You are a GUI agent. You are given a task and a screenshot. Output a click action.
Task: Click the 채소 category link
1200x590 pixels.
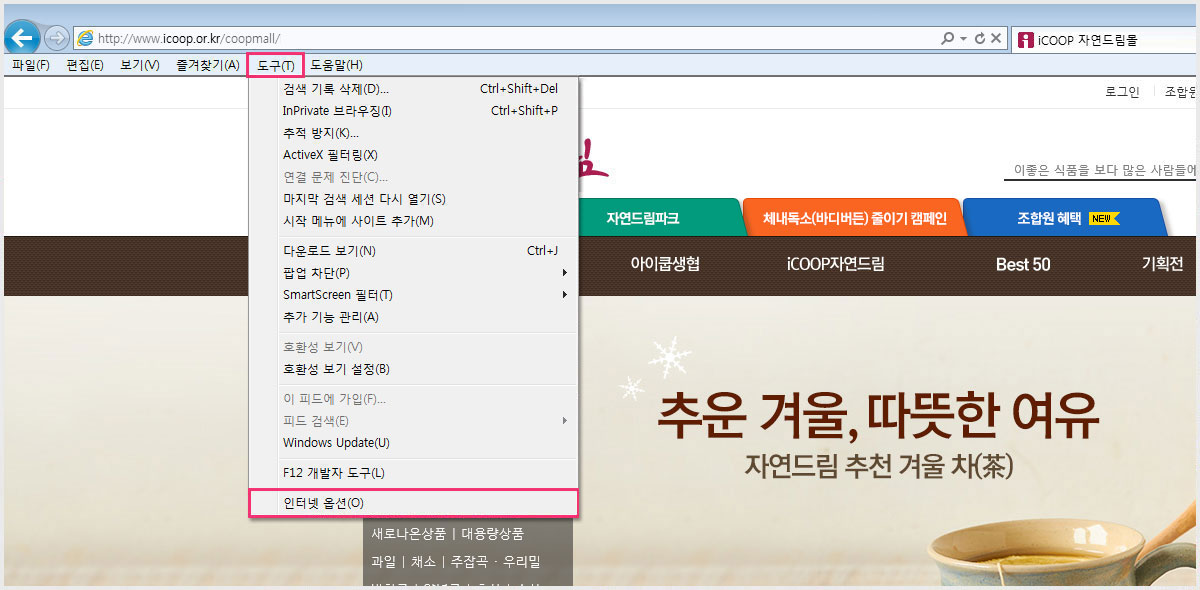(424, 562)
